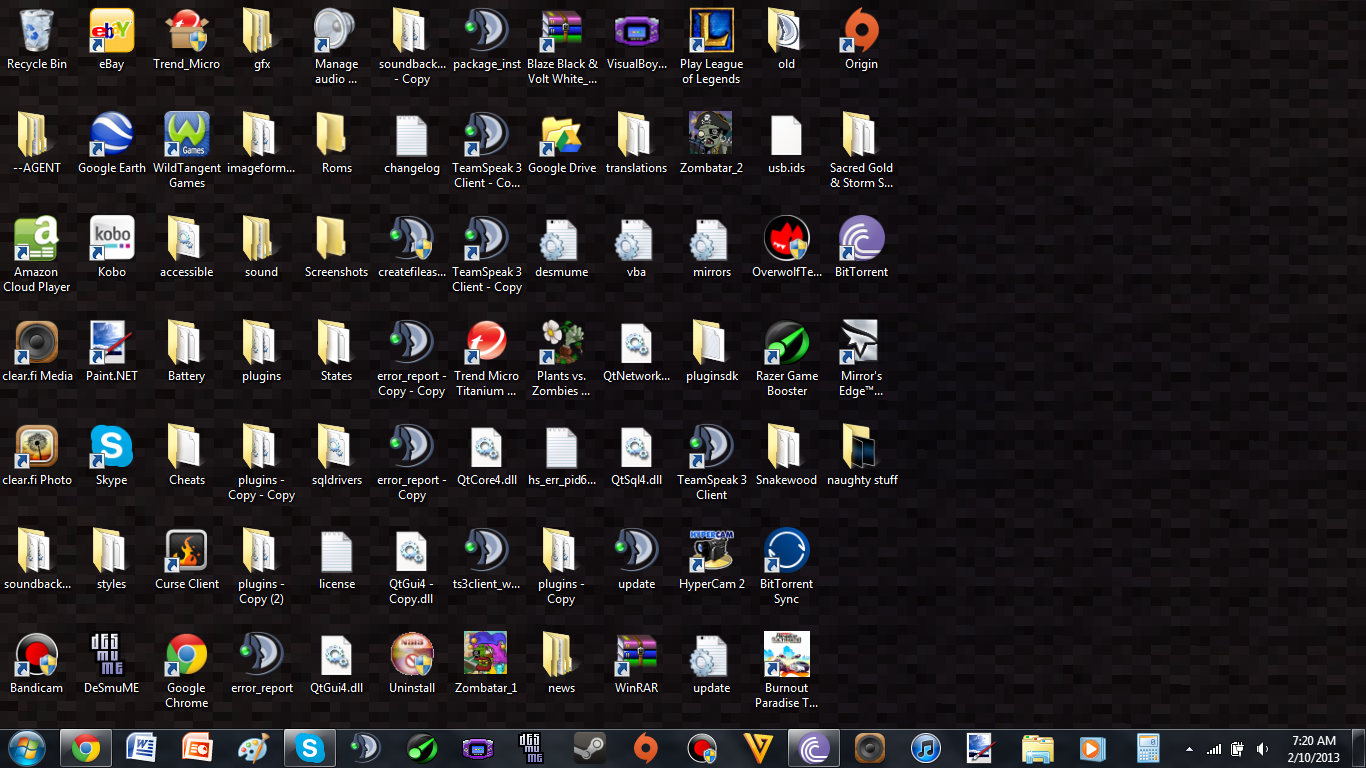Open the Recycle Bin on the desktop

pos(37,40)
